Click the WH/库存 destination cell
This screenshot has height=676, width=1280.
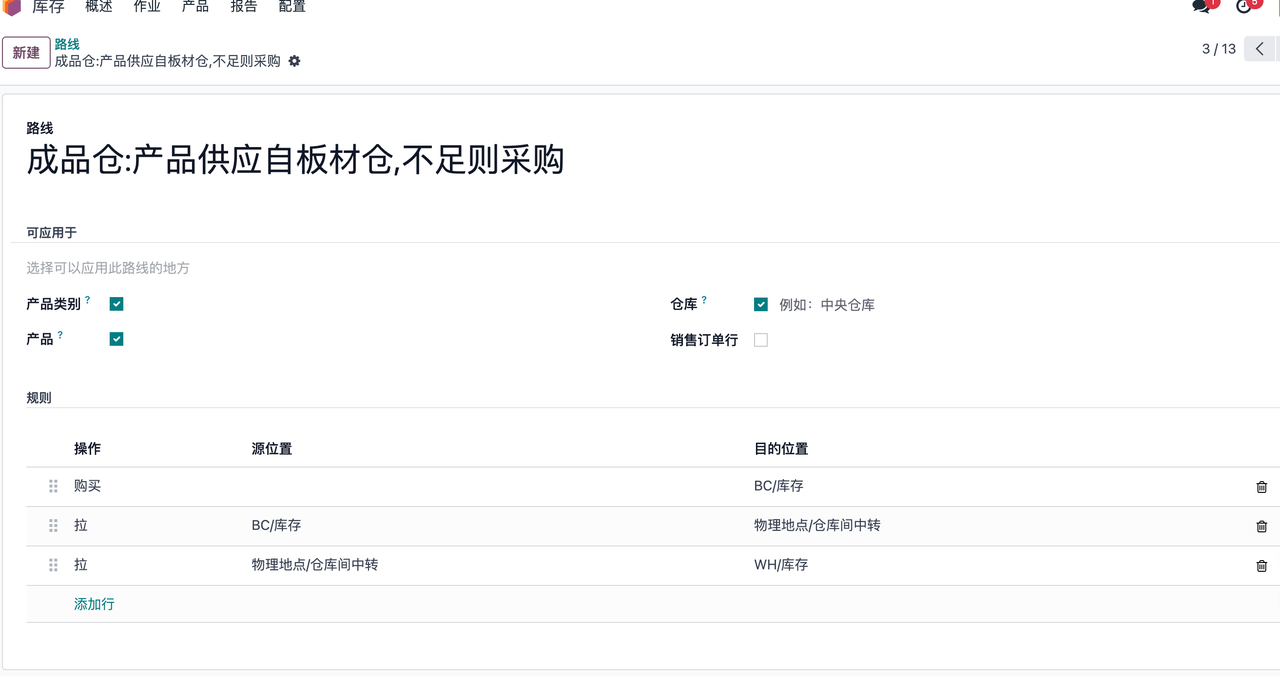781,565
